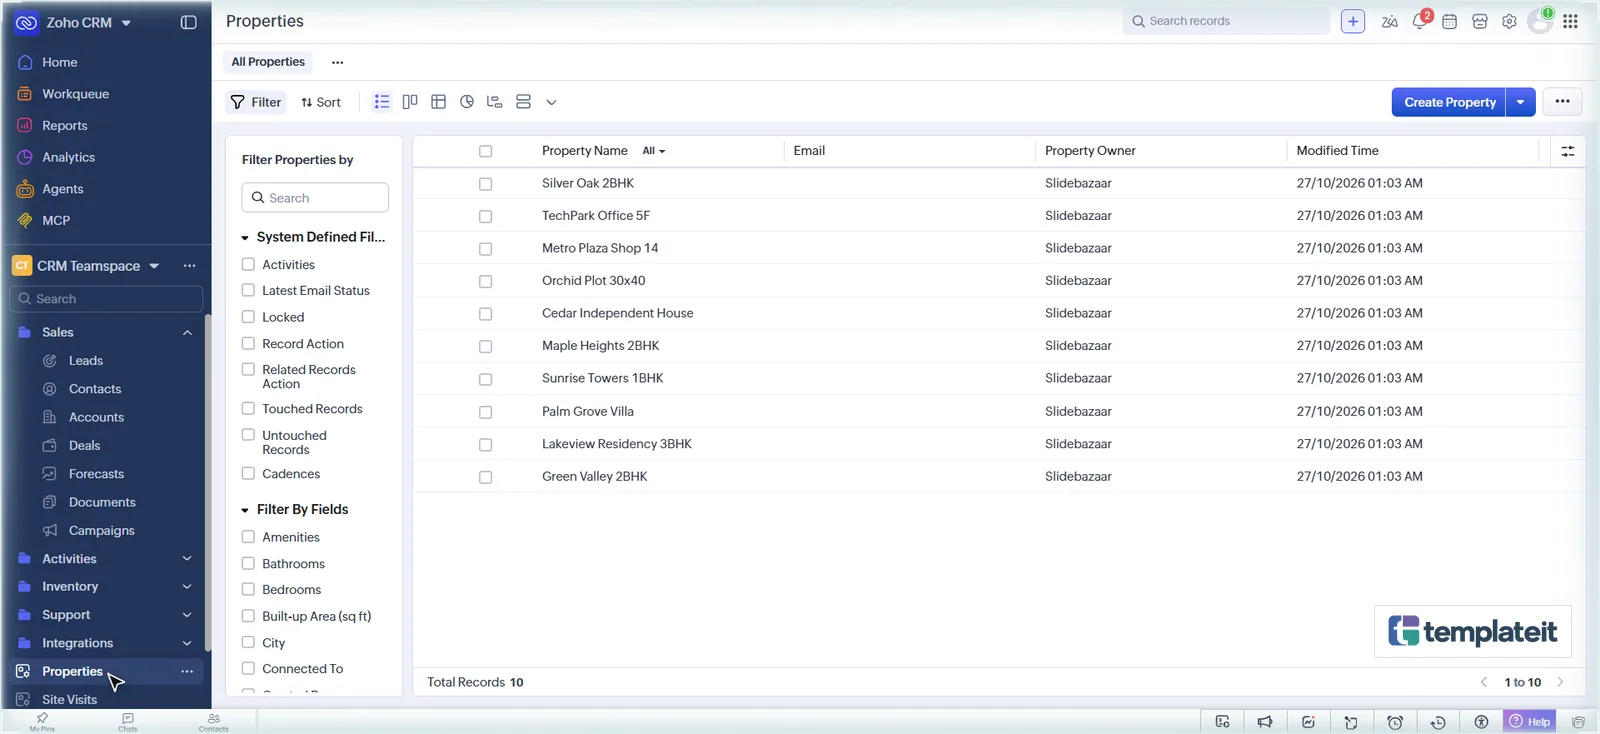The height and width of the screenshot is (734, 1600).
Task: Enable the Activities filter checkbox
Action: [248, 264]
